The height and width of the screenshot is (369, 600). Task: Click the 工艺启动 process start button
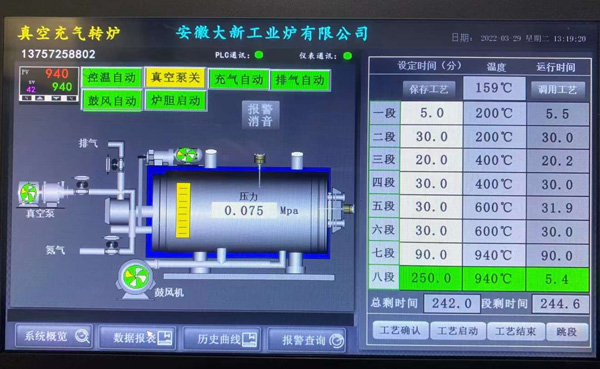pyautogui.click(x=458, y=331)
